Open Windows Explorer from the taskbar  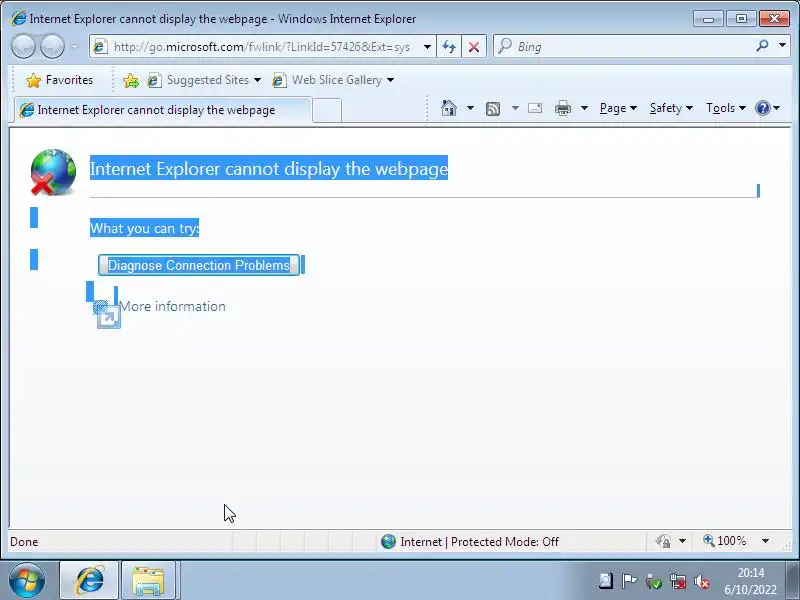pyautogui.click(x=148, y=581)
